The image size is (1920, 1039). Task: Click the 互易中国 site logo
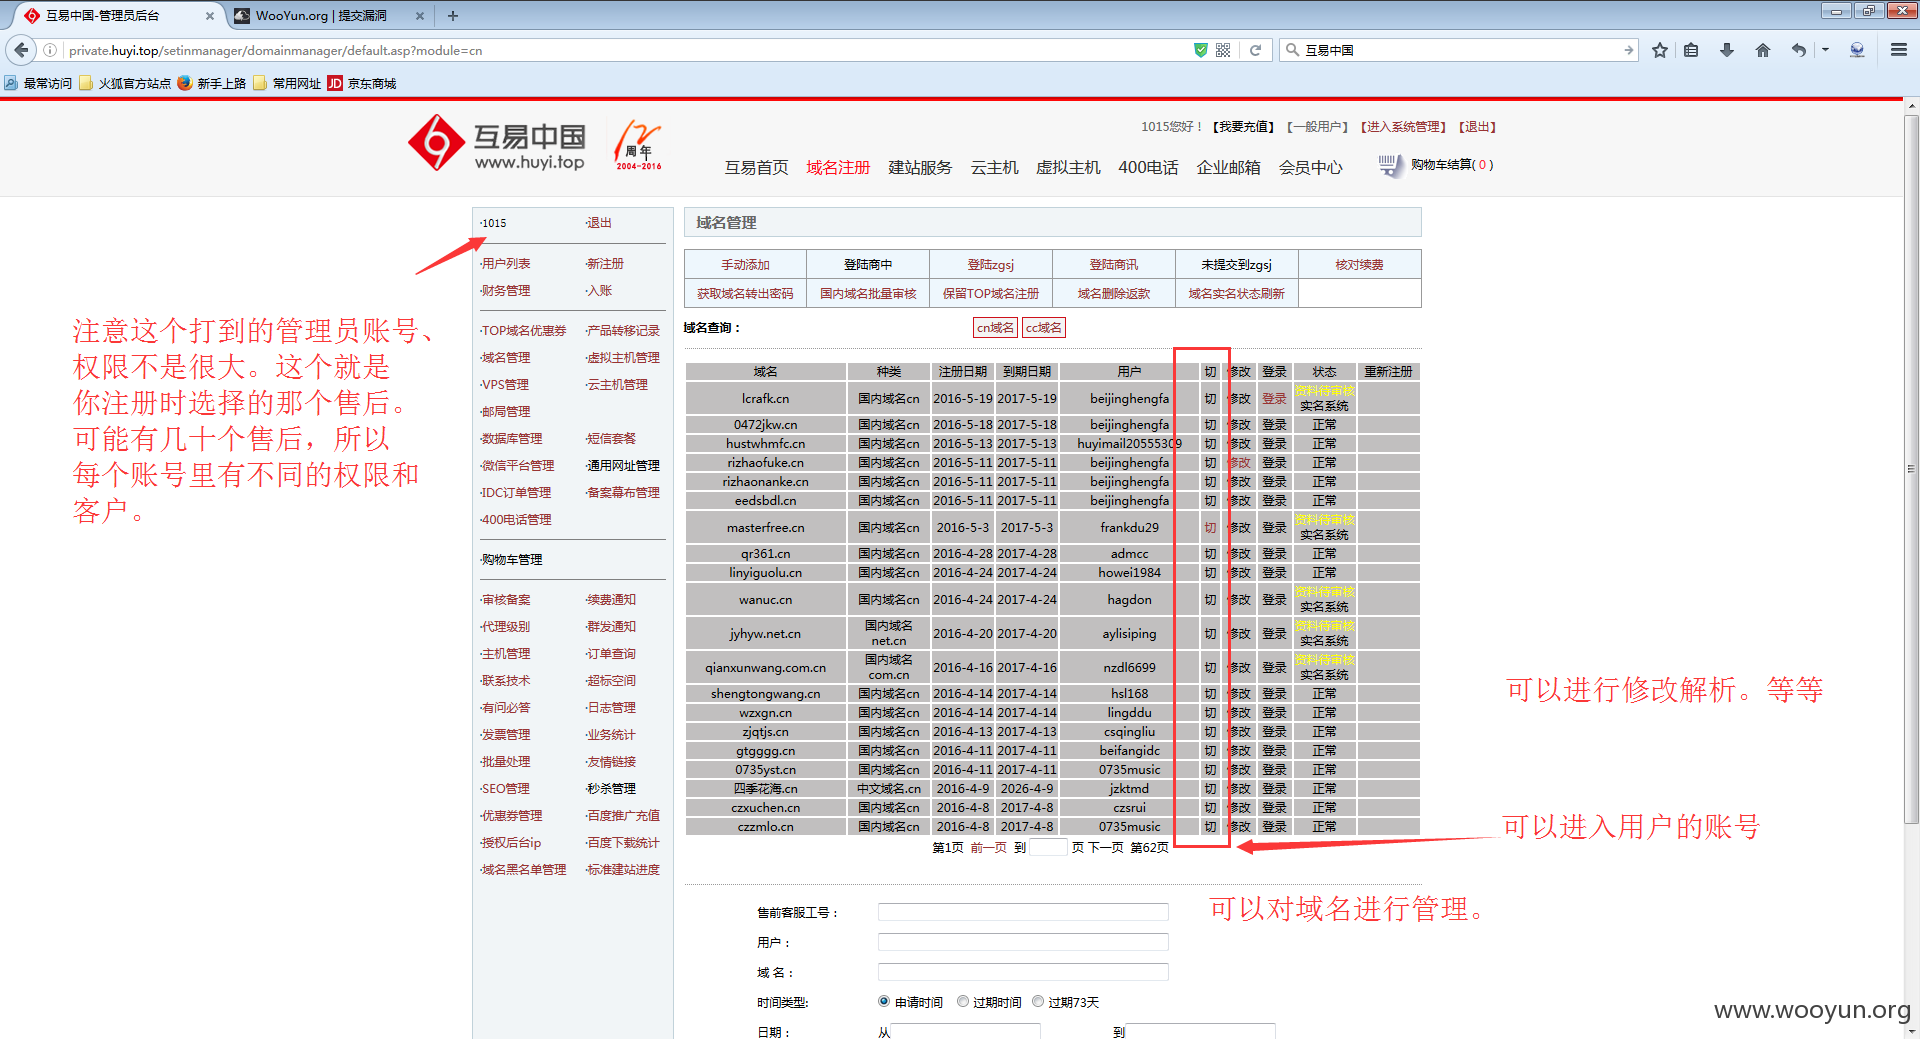click(x=497, y=144)
